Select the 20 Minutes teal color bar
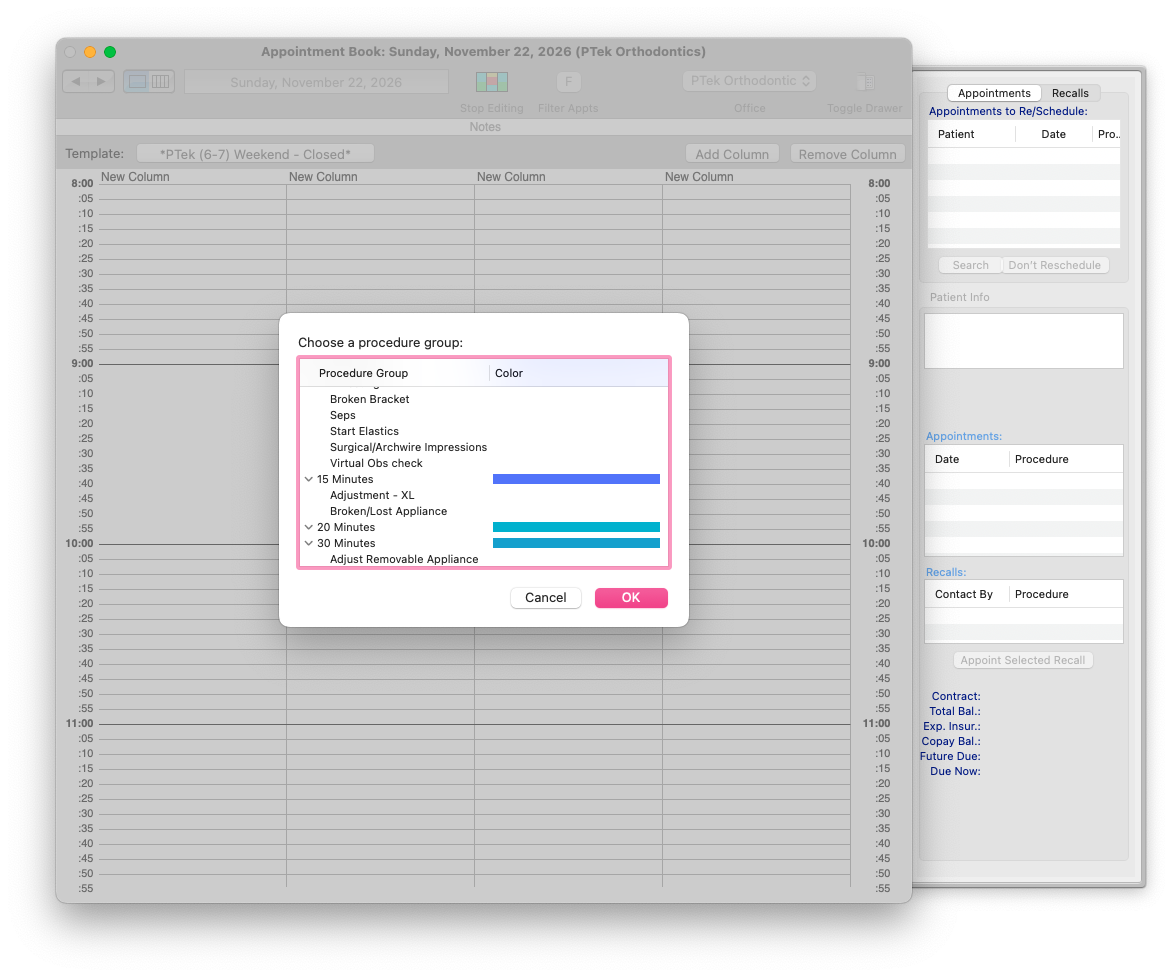Viewport: 1169px width, 977px height. [576, 527]
